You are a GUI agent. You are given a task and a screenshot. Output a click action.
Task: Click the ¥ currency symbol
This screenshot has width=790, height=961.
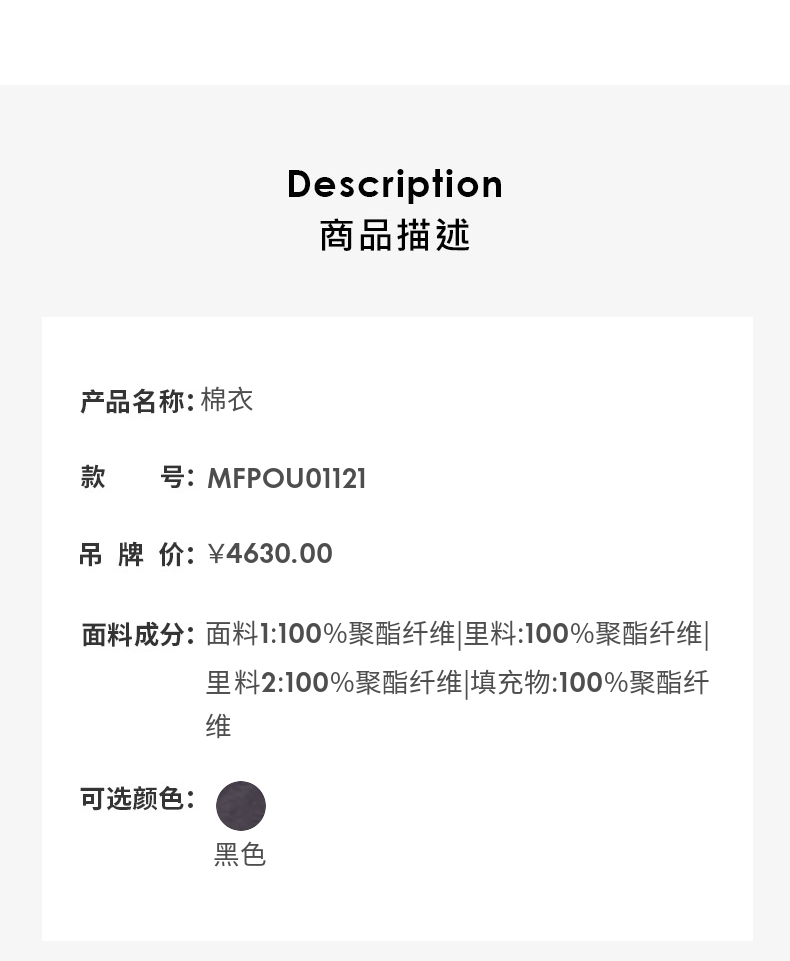coord(216,554)
